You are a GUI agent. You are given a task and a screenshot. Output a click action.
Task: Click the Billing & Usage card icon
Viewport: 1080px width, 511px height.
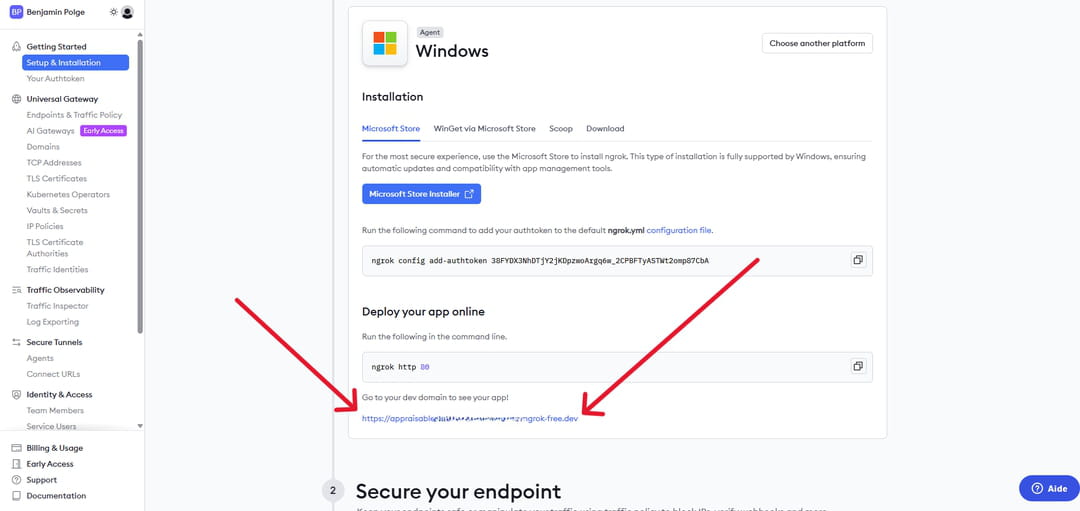tap(16, 448)
